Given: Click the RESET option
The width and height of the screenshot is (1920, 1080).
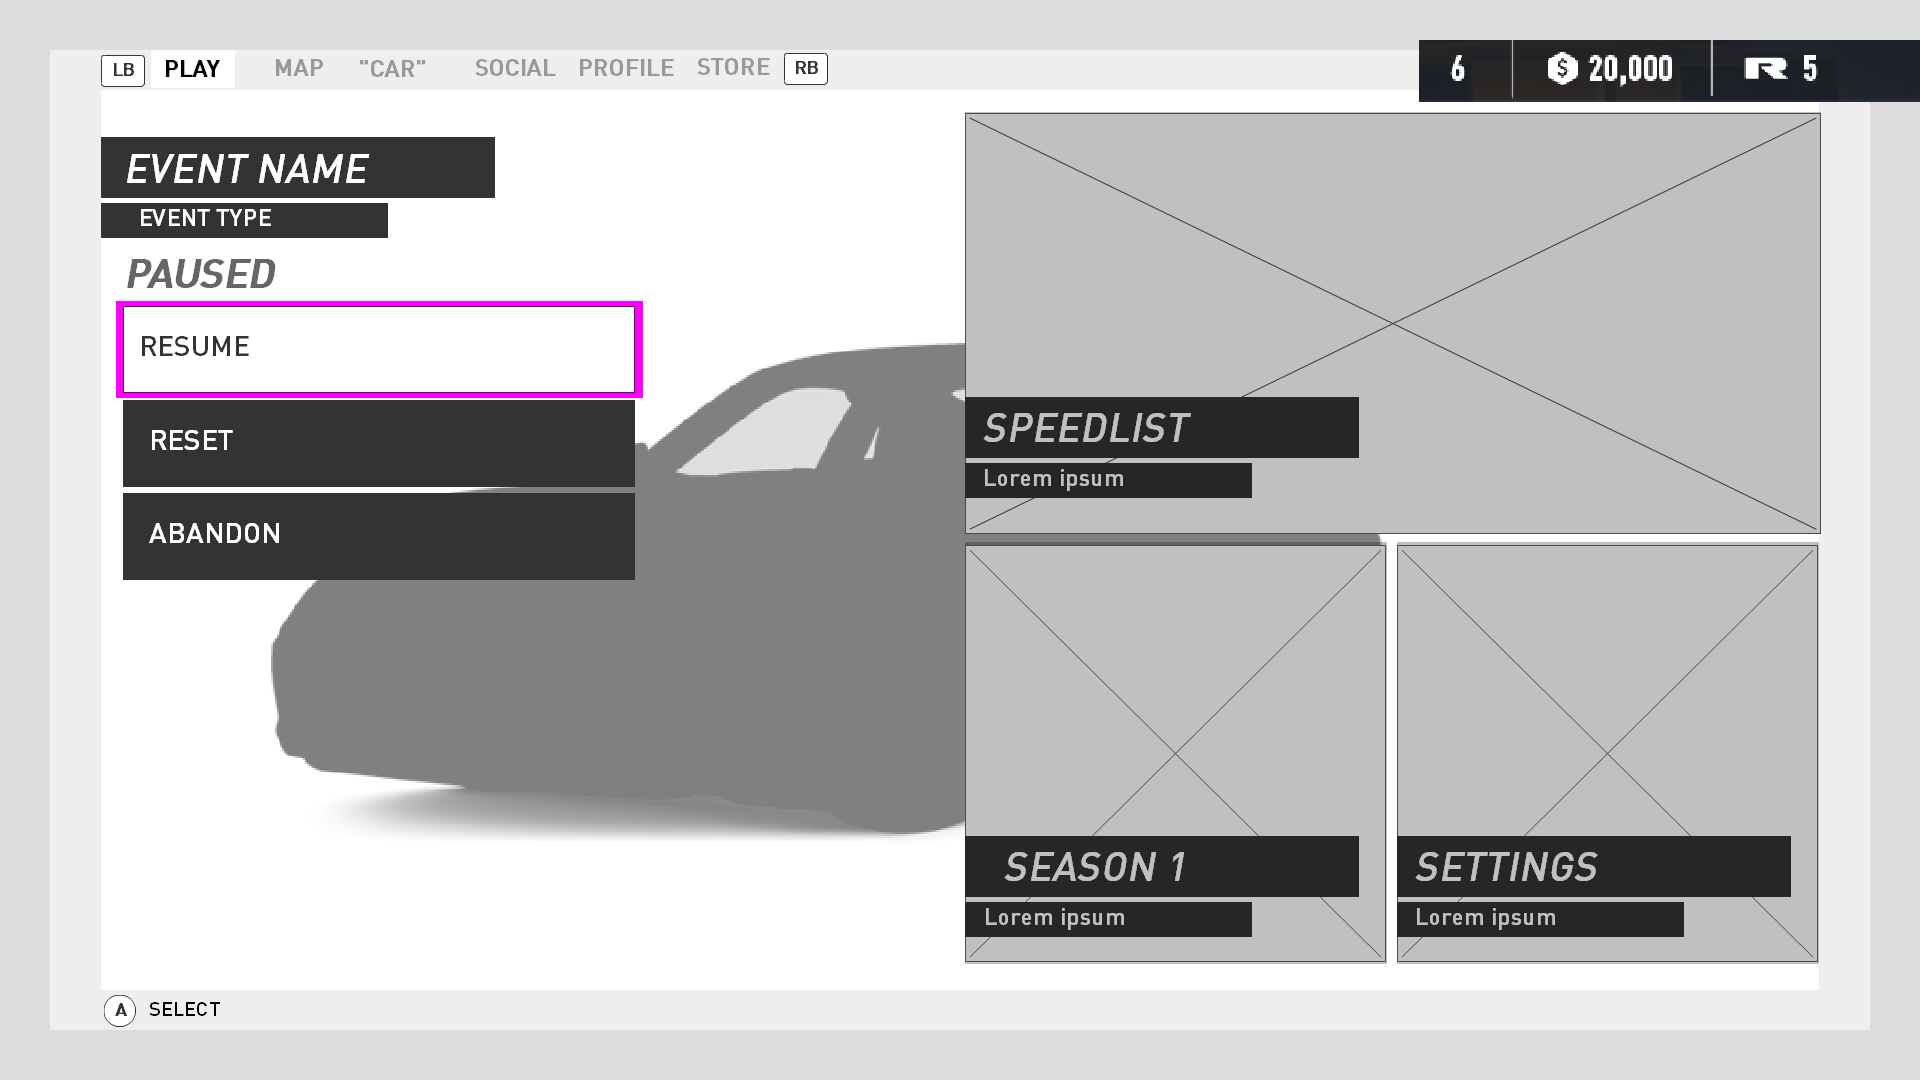Looking at the screenshot, I should [x=378, y=441].
